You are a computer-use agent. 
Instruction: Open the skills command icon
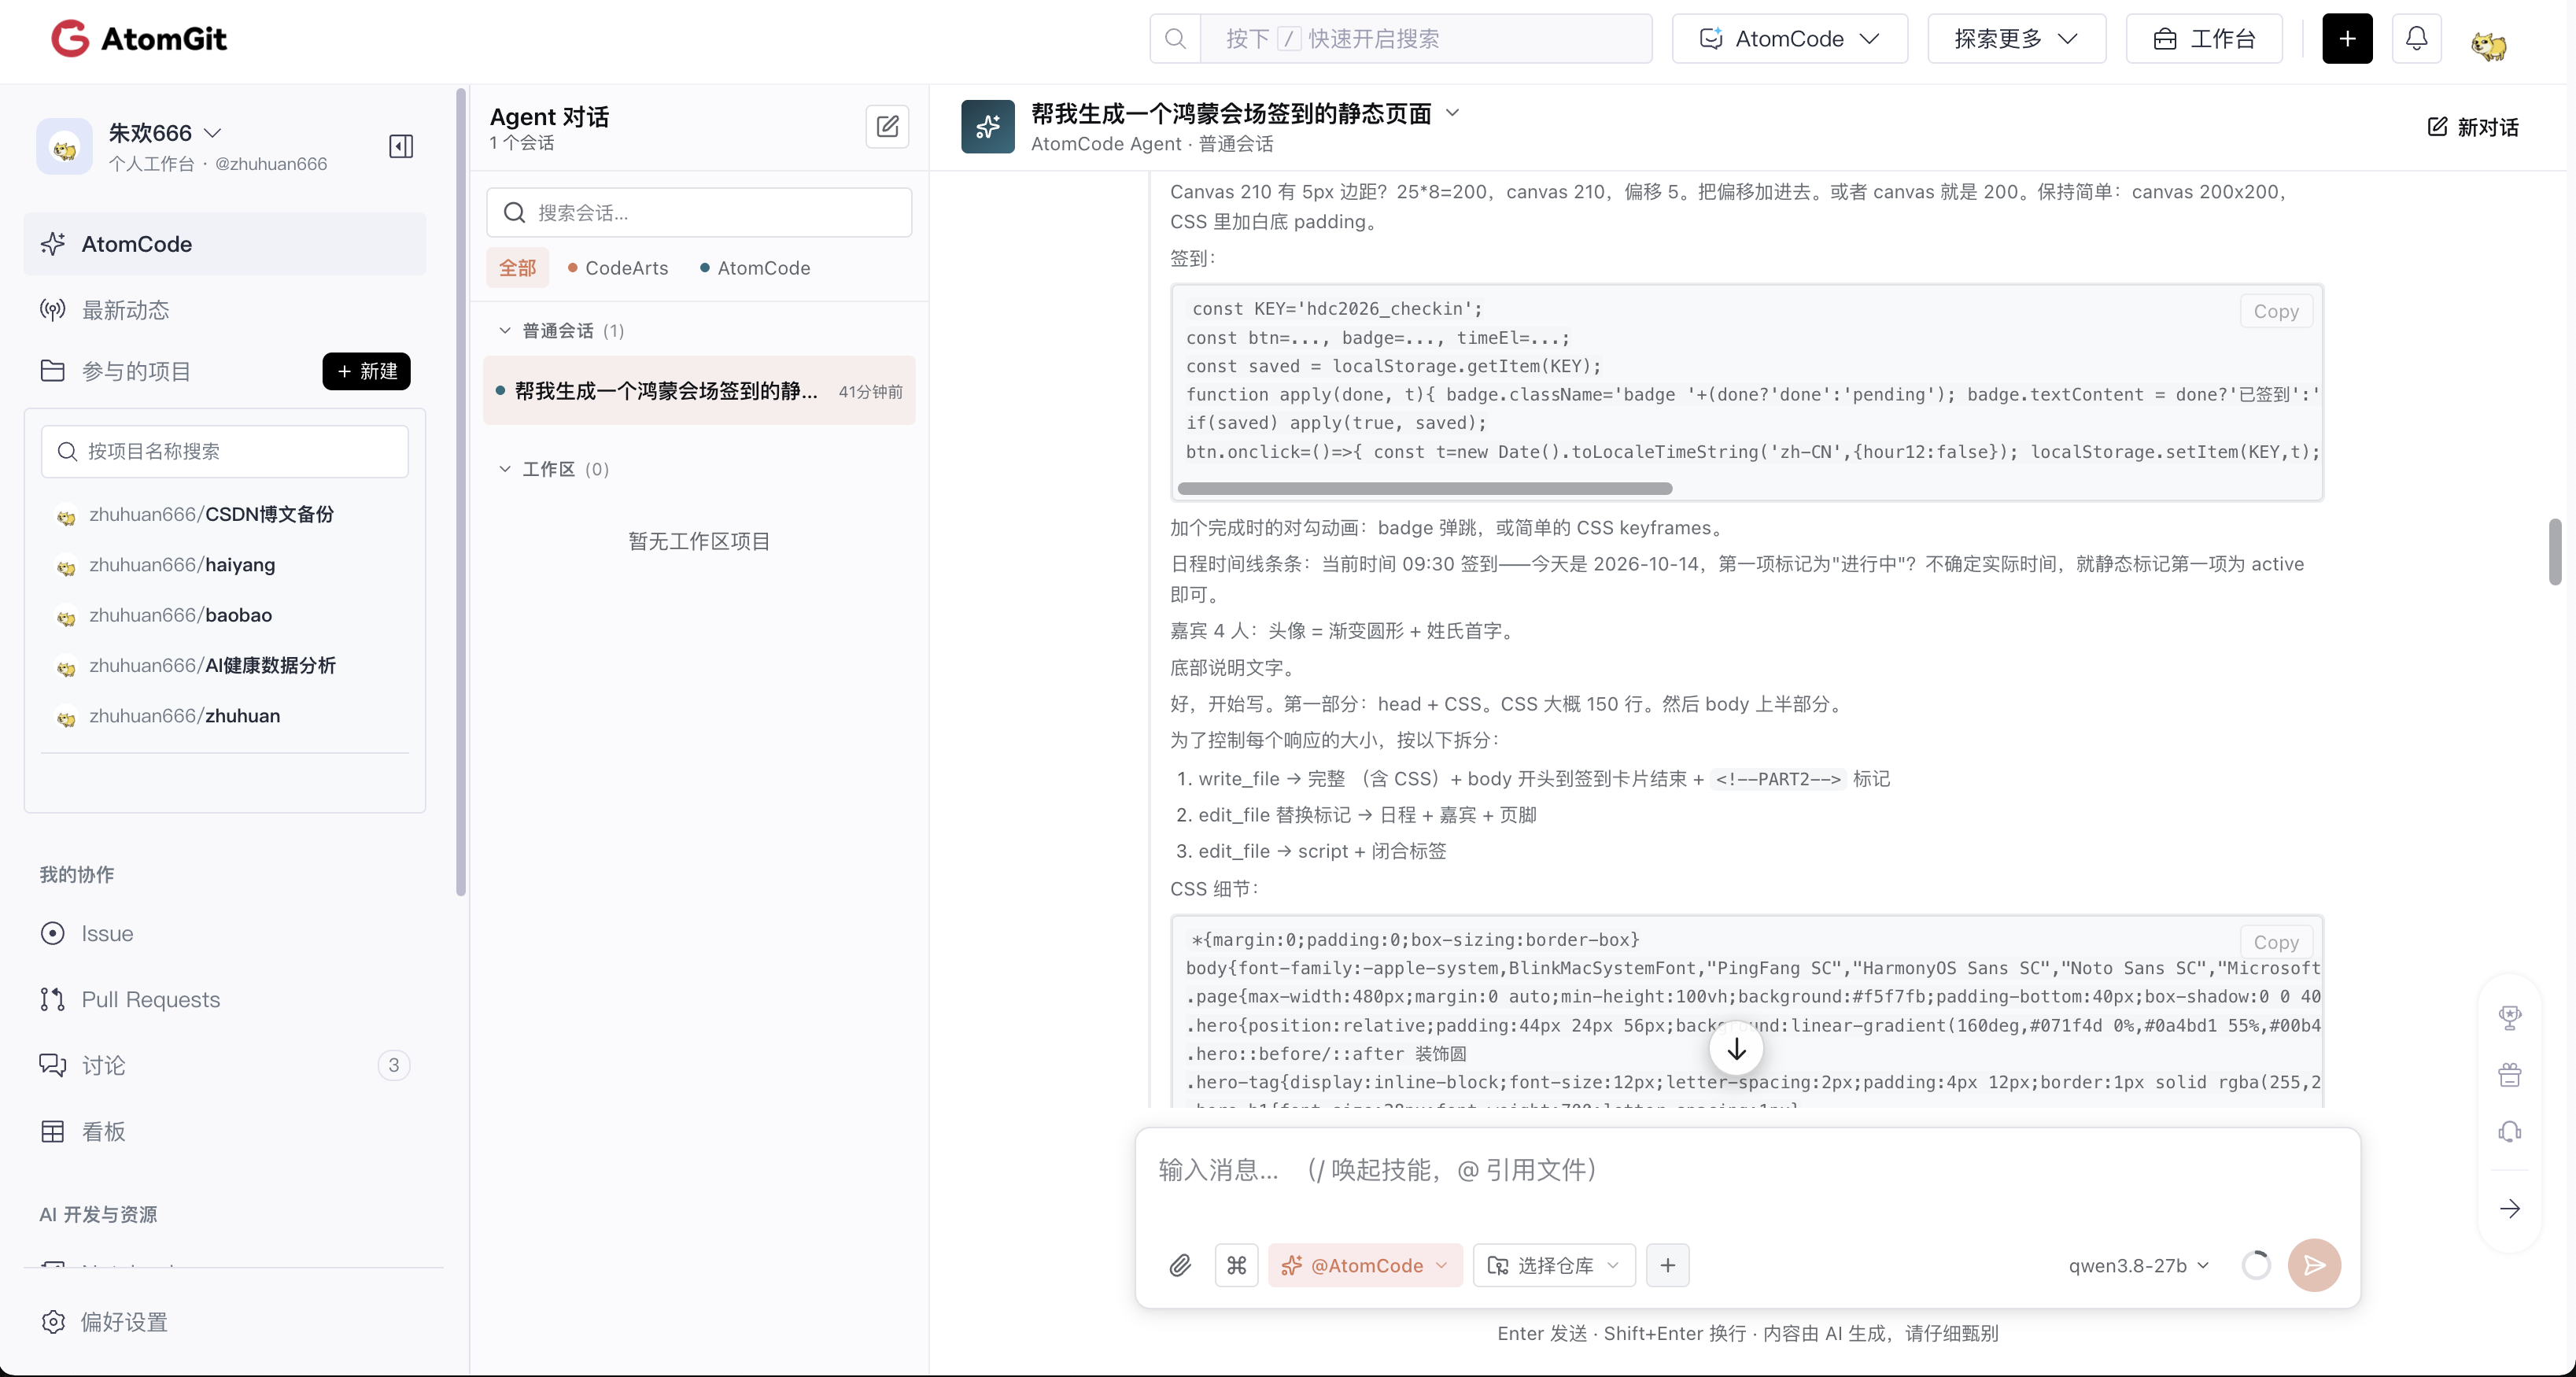1236,1265
